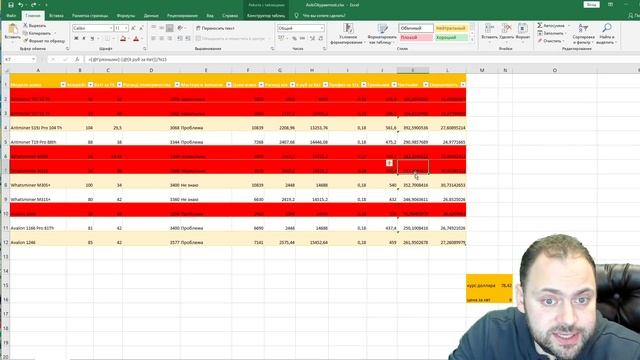Viewport: 640px width, 360px height.
Task: Click the Select All corner of sheet
Action: 5,70
